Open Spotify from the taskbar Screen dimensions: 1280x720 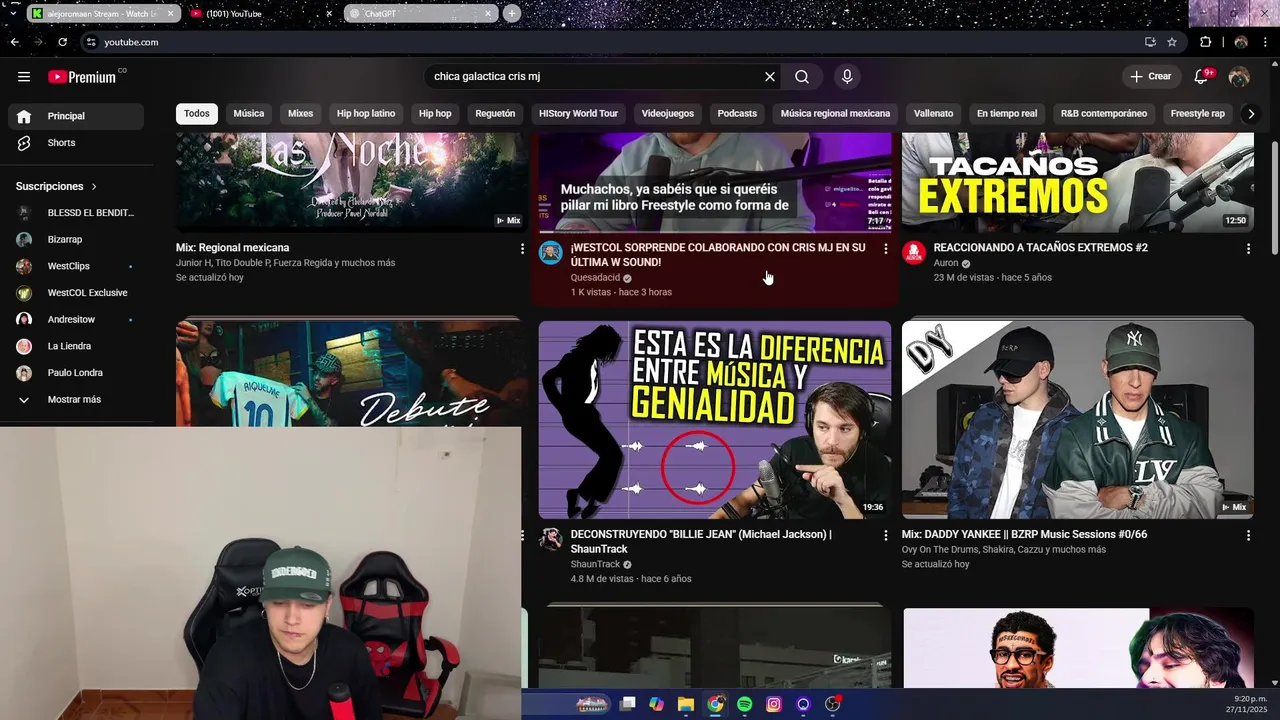click(744, 705)
